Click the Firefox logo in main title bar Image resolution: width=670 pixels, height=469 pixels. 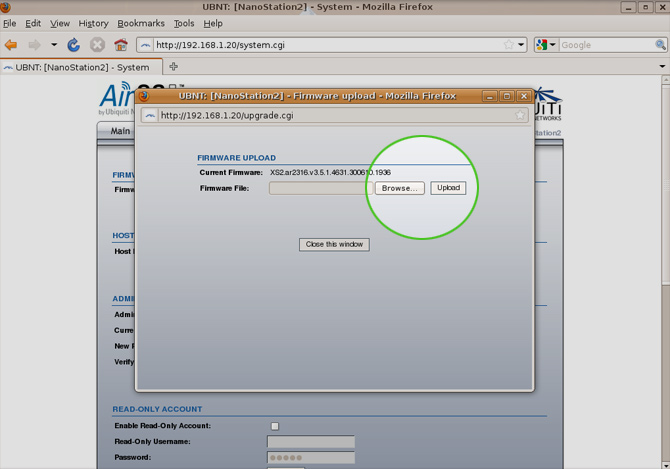point(5,6)
